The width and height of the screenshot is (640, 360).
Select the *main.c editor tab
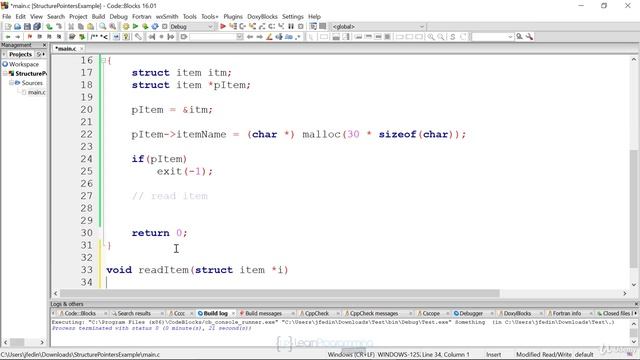65,49
